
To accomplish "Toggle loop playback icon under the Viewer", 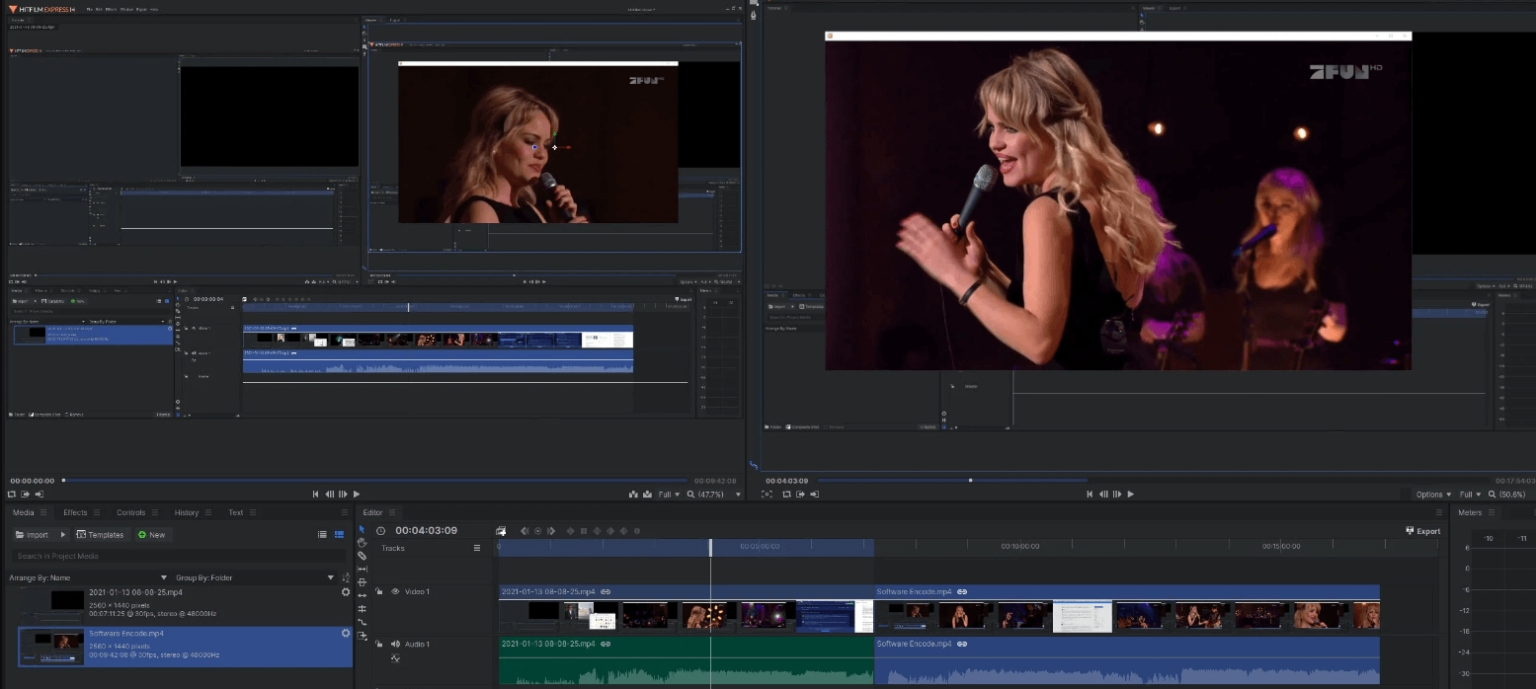I will tap(786, 494).
